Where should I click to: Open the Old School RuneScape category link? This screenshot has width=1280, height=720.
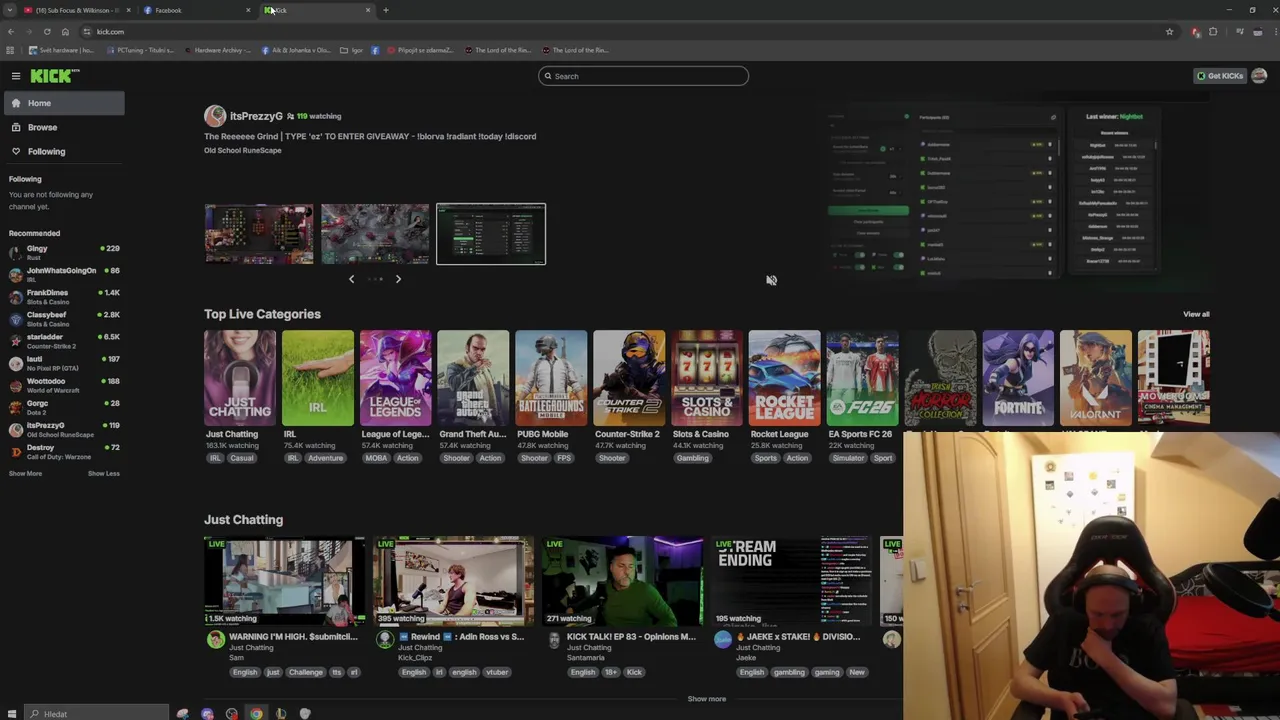pos(243,150)
